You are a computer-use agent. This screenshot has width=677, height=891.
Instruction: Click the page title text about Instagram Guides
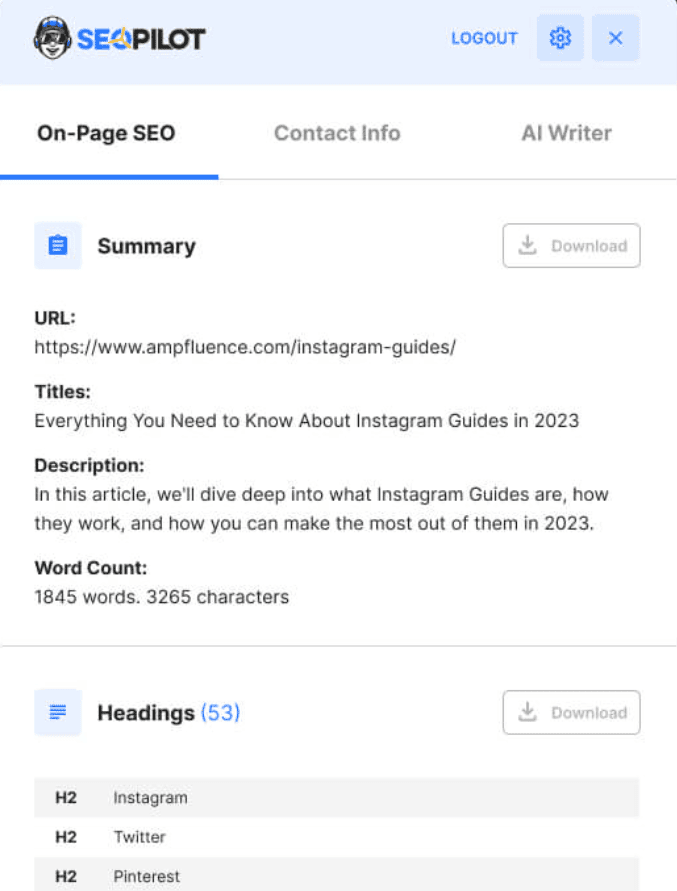pos(306,421)
